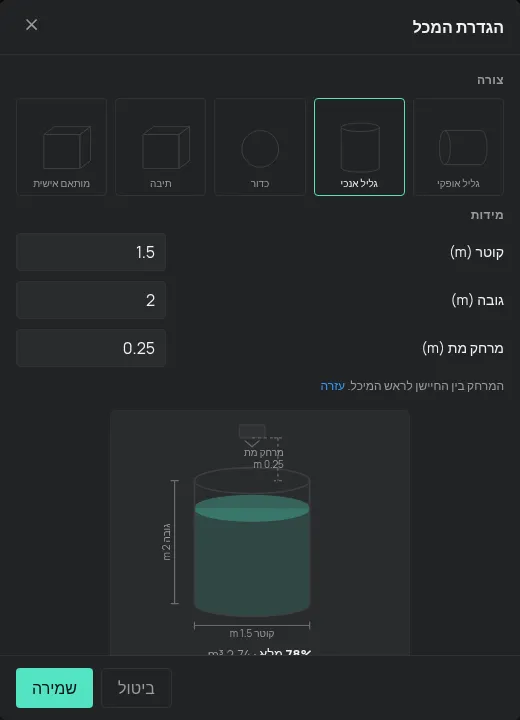Screen dimensions: 520x720
Task: Cancel the dialog (ביטול)
Action: 136,688
